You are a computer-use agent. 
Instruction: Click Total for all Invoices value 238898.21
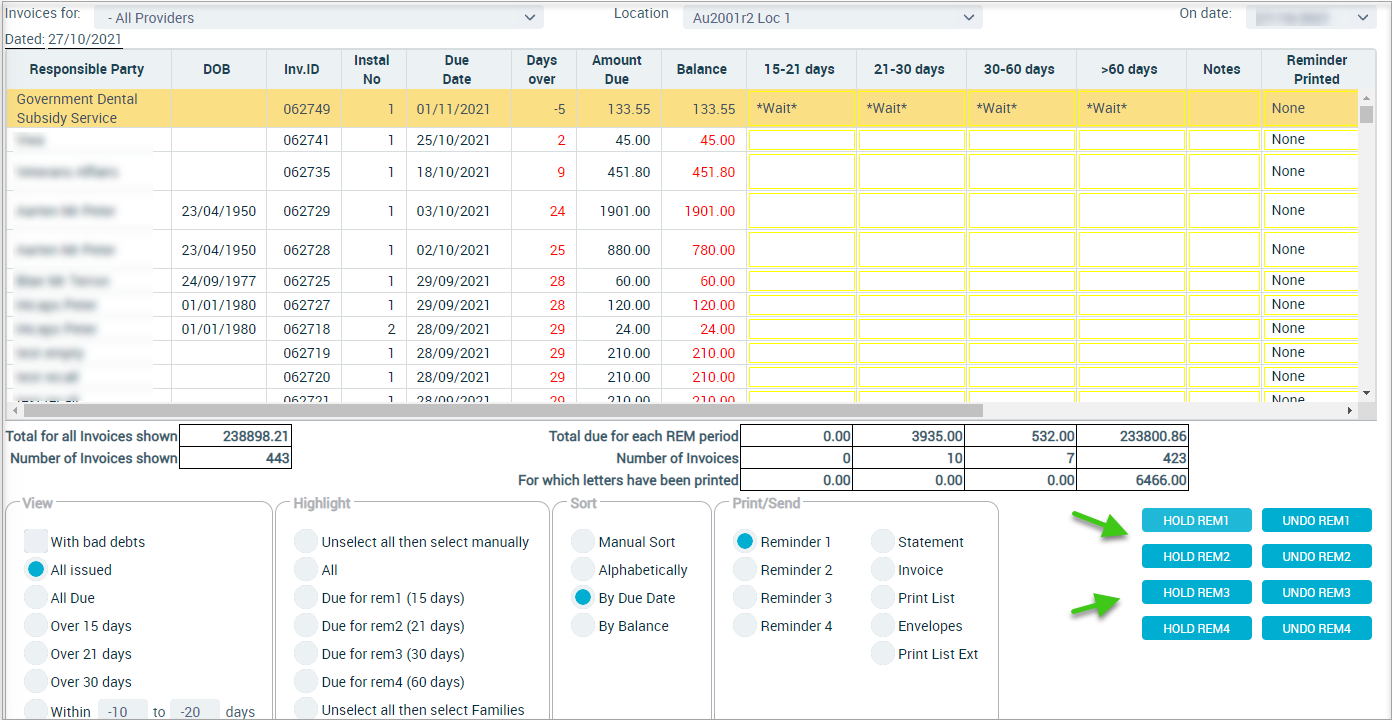(x=235, y=436)
